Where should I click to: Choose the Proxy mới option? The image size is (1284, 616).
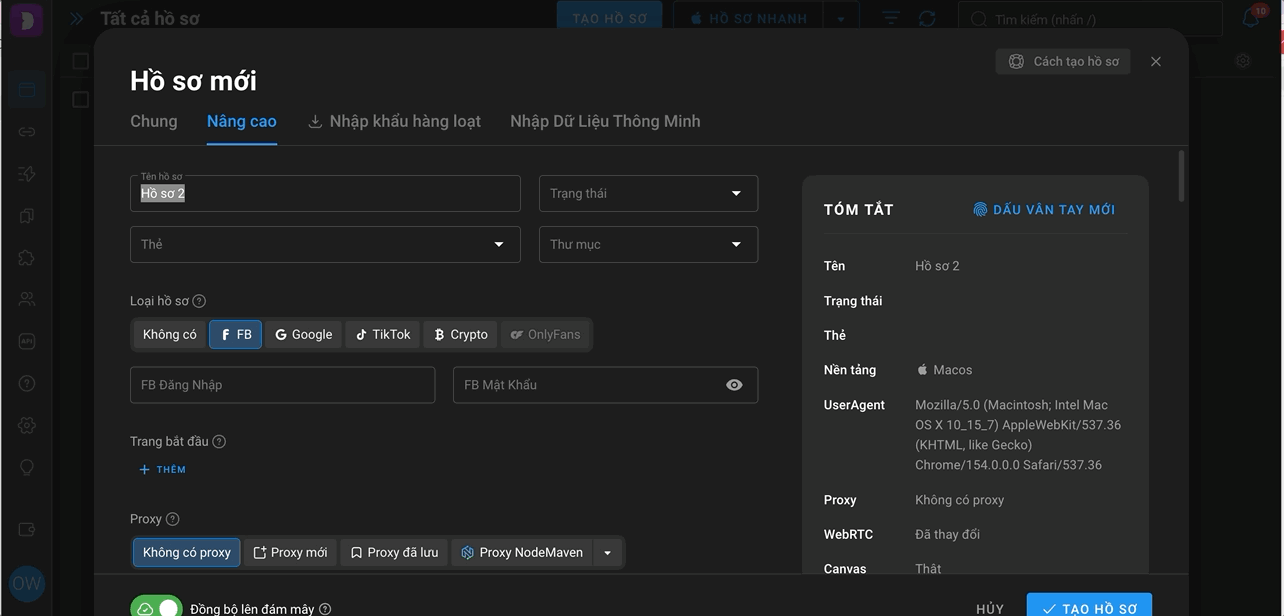[x=290, y=553]
